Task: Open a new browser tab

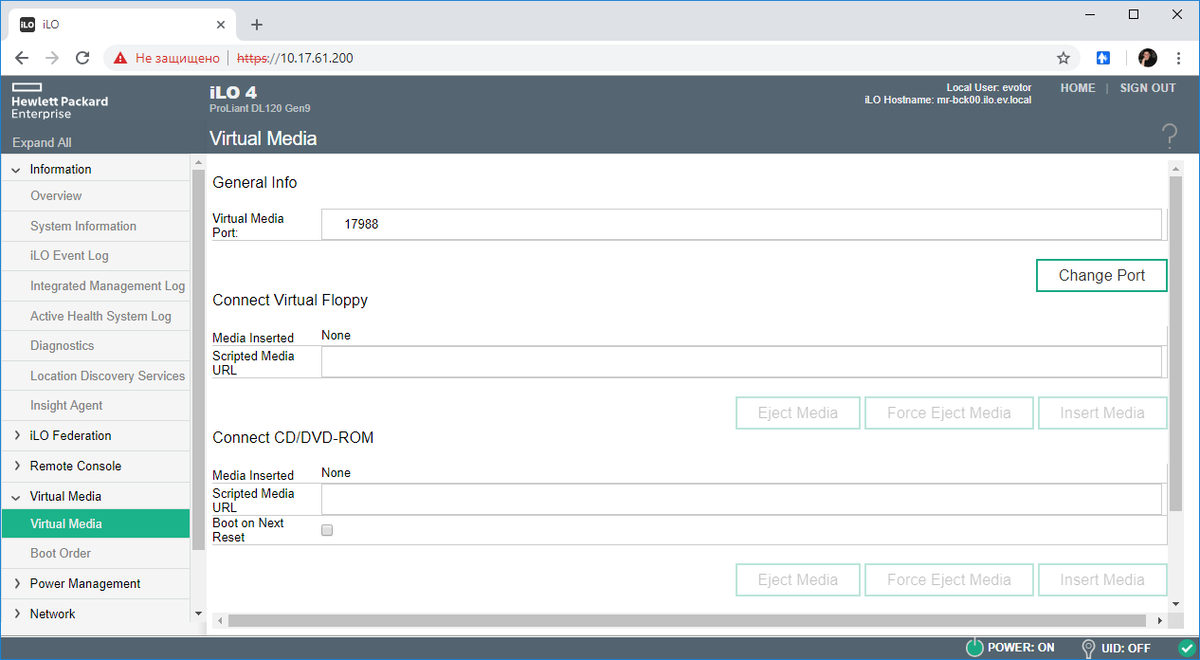Action: click(257, 24)
